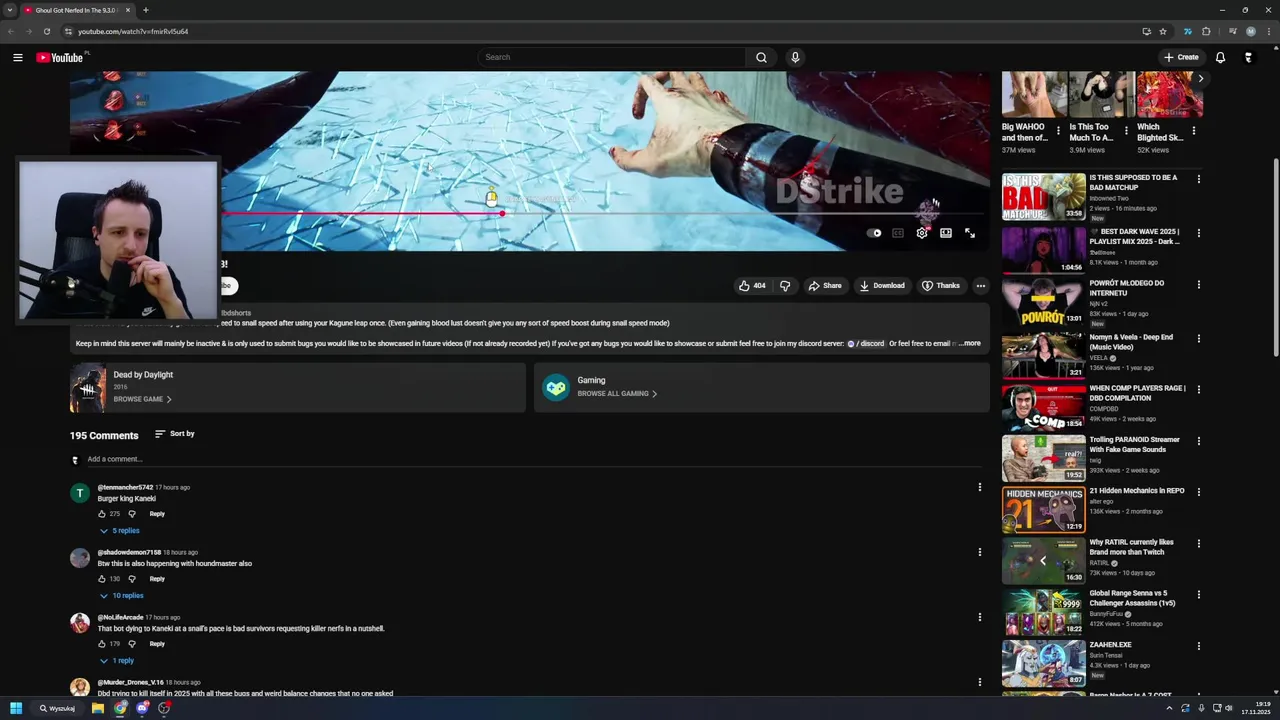The image size is (1280, 720).
Task: Open Chrome from the taskbar
Action: [x=120, y=708]
